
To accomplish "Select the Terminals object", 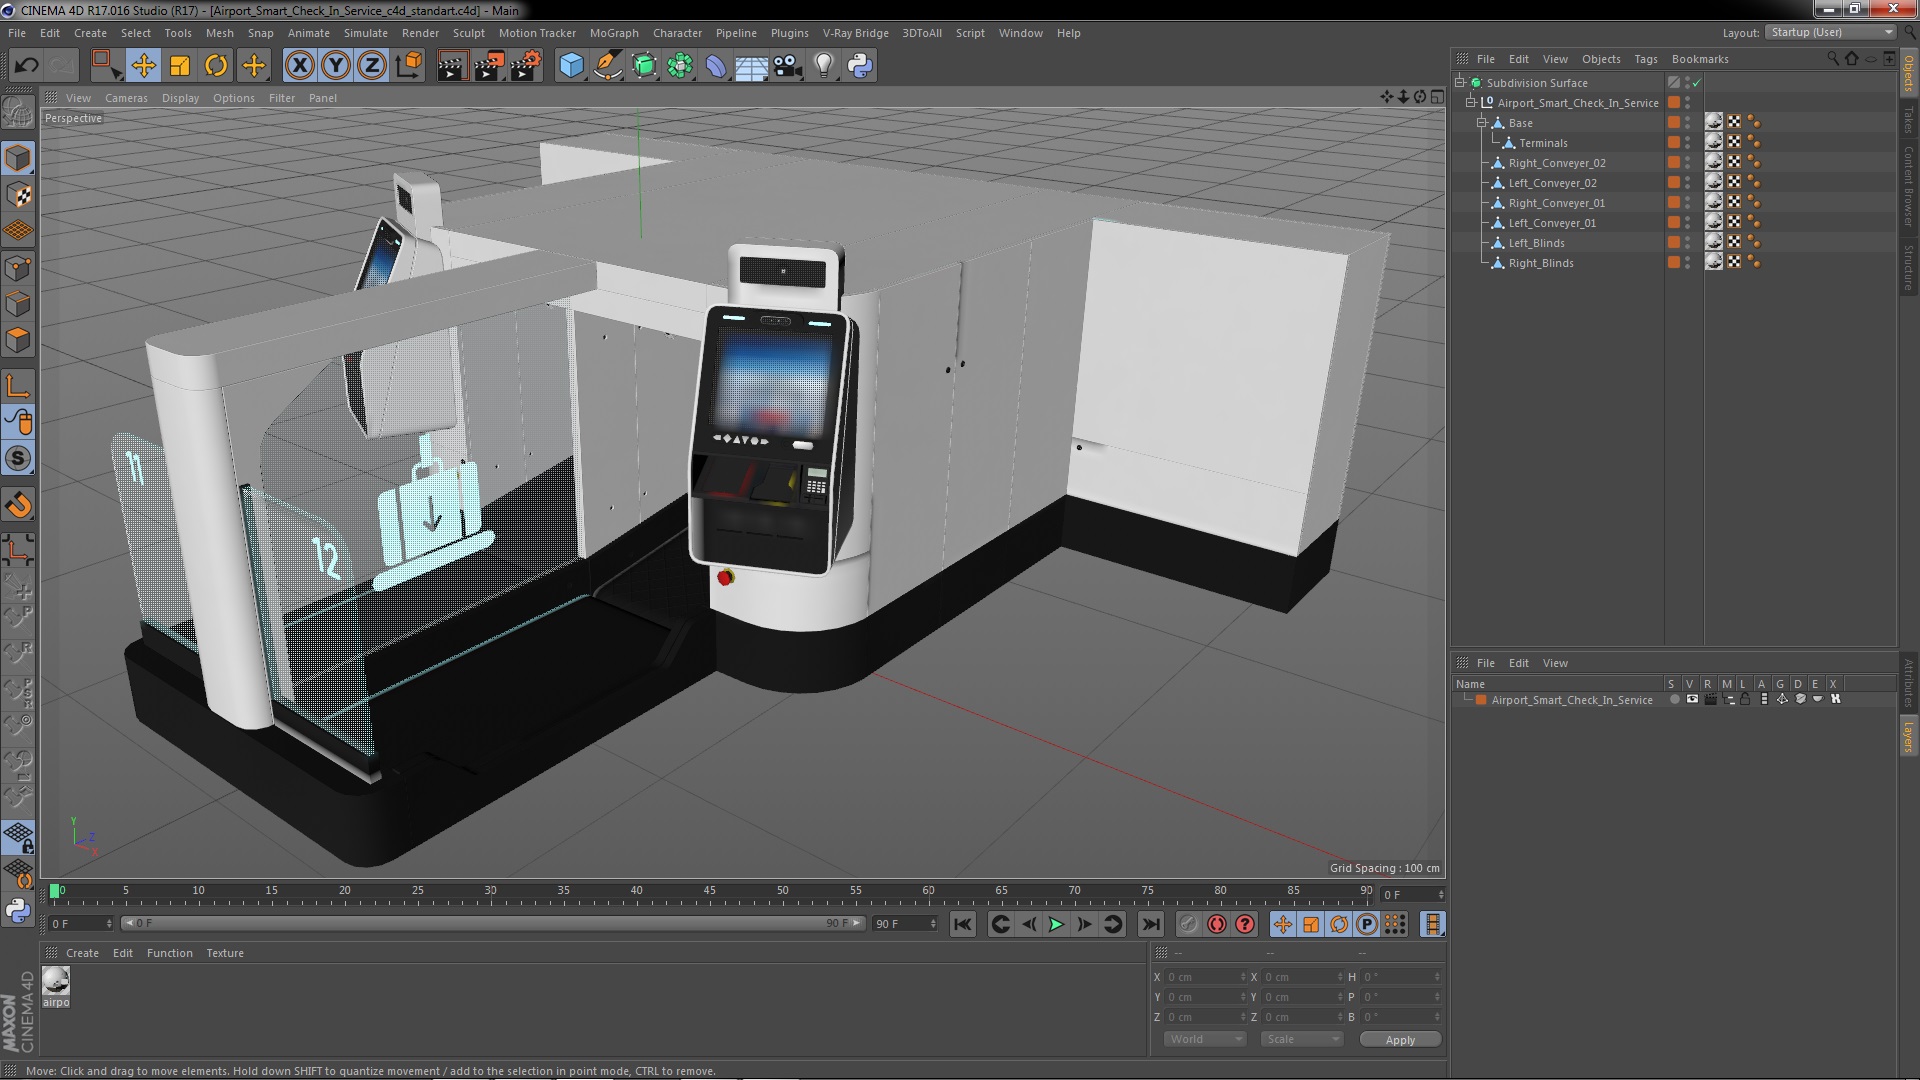I will pyautogui.click(x=1543, y=143).
